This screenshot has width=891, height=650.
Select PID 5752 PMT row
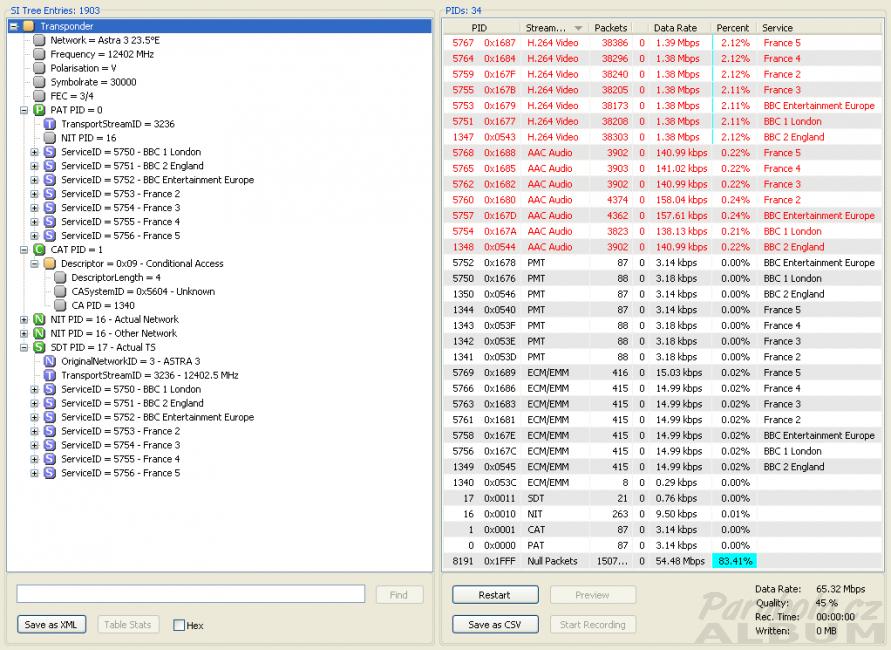click(663, 263)
